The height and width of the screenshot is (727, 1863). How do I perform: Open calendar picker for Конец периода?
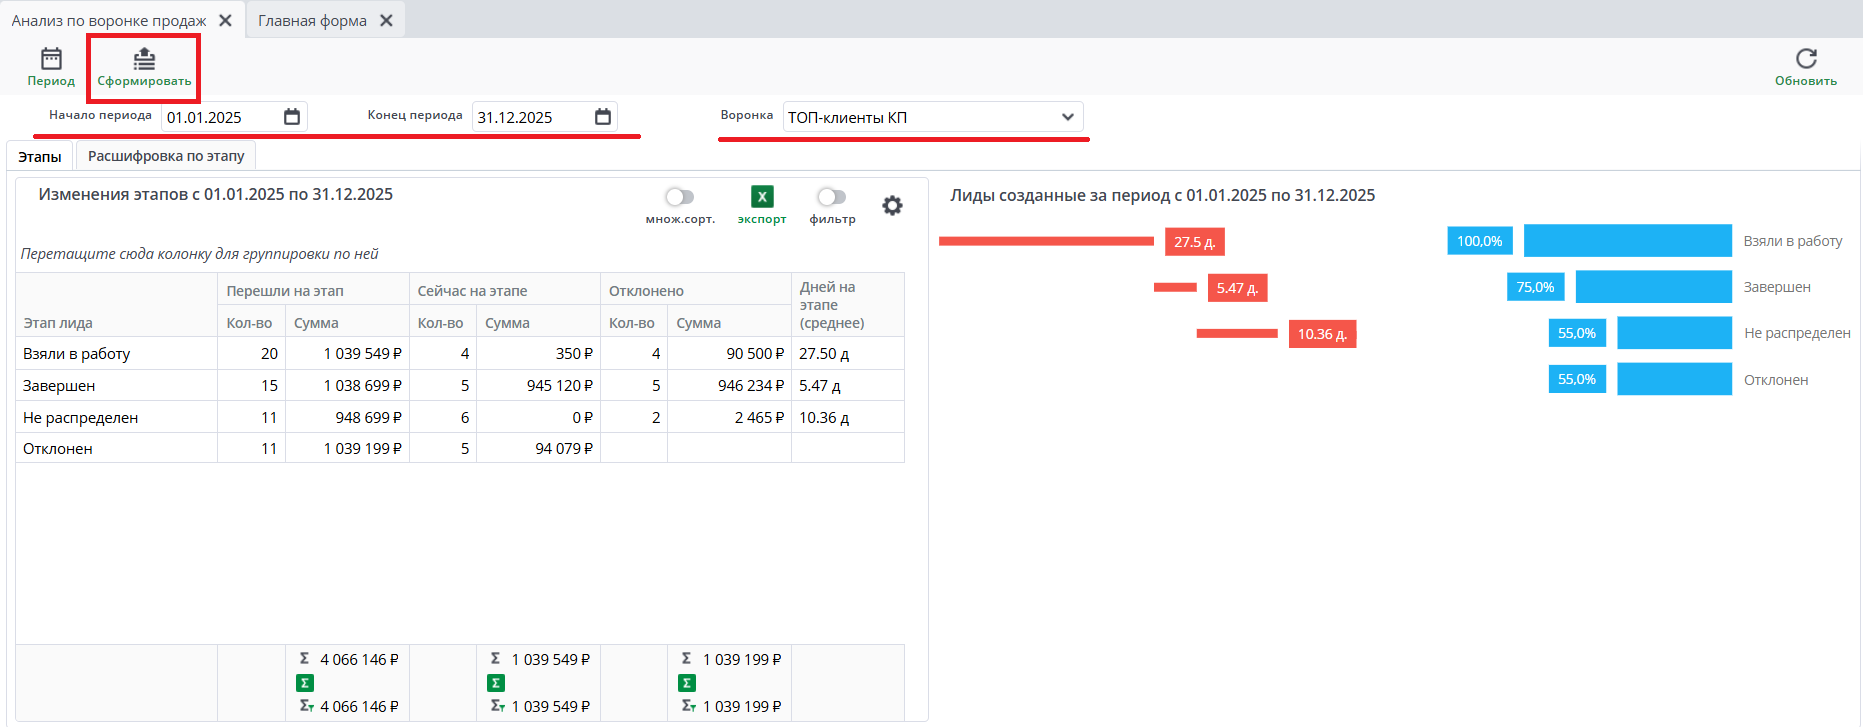pos(603,117)
